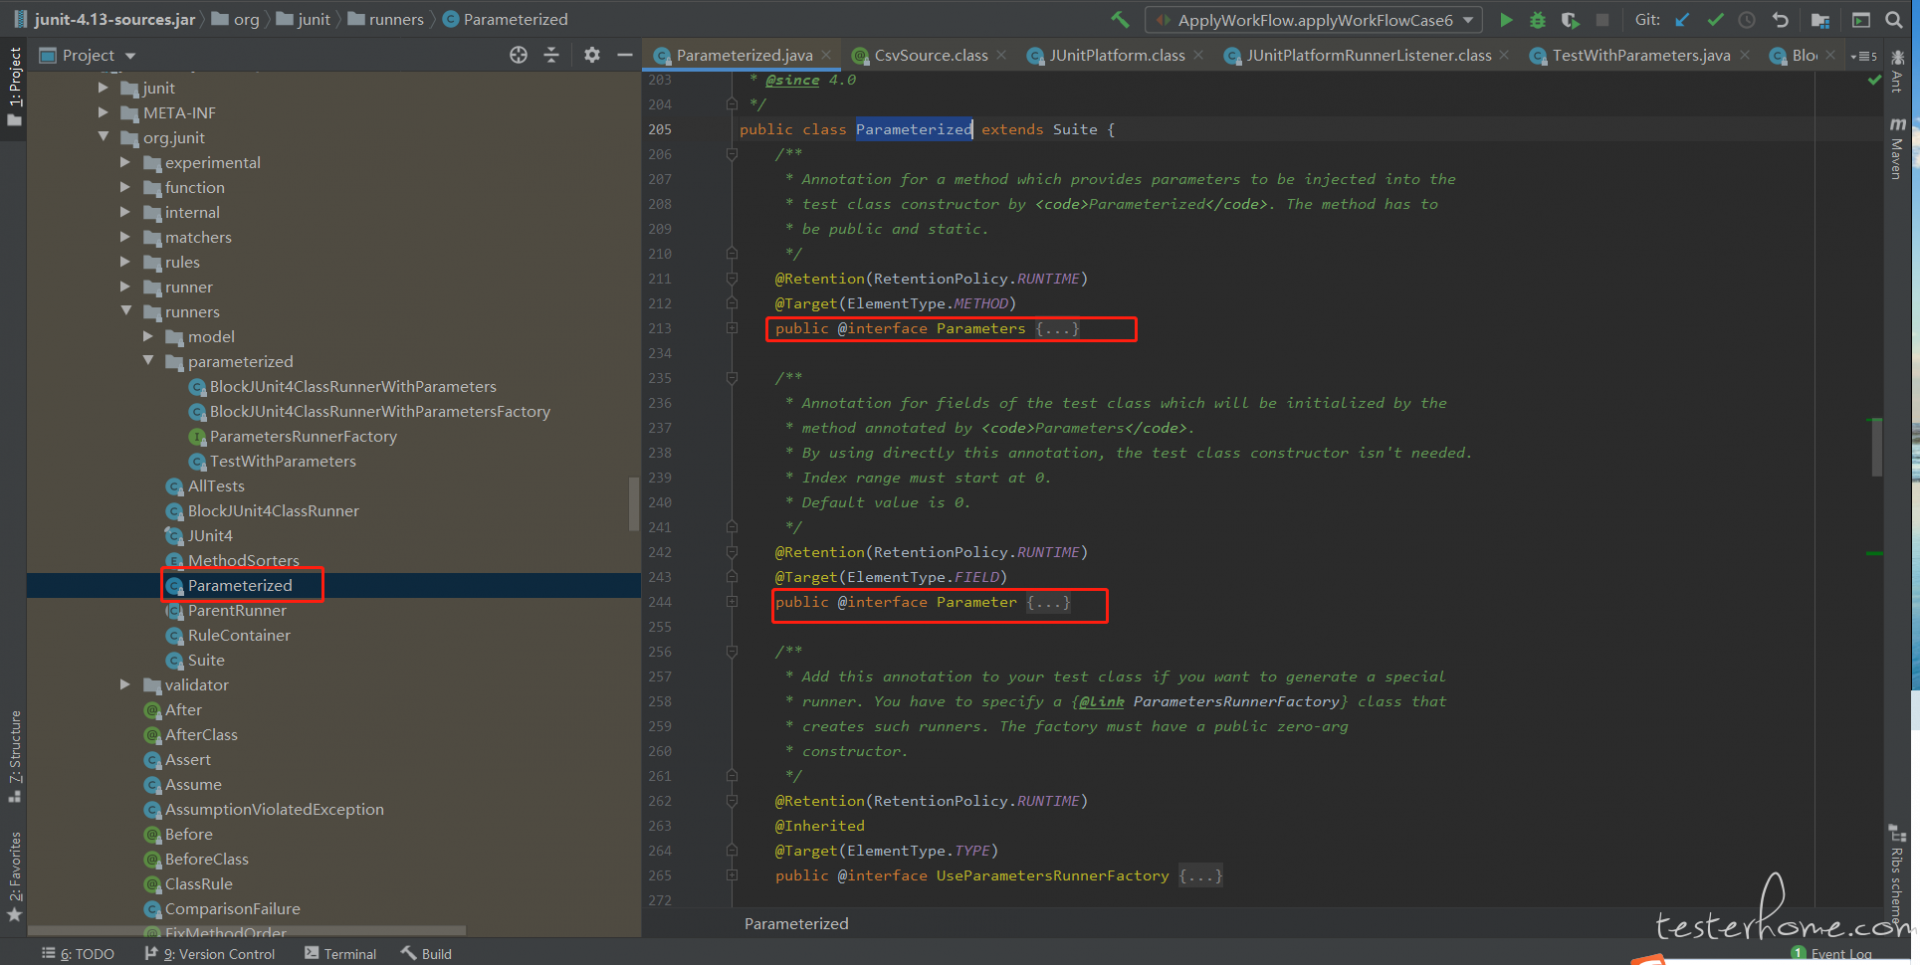1920x965 pixels.
Task: Open the Structure tool window
Action: pos(14,756)
